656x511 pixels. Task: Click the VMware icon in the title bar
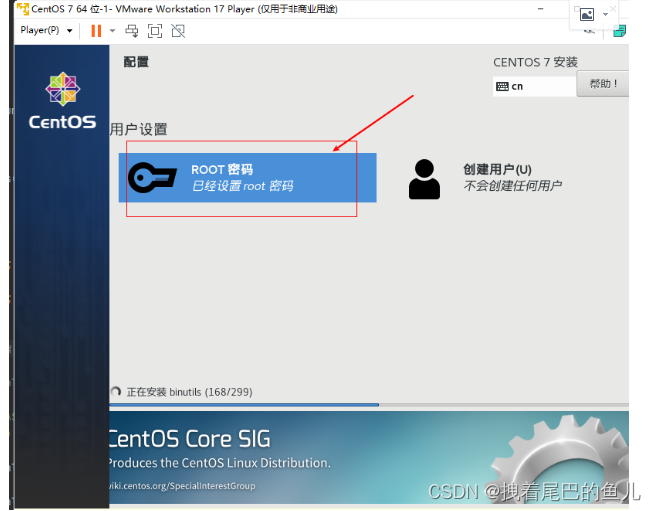[23, 8]
